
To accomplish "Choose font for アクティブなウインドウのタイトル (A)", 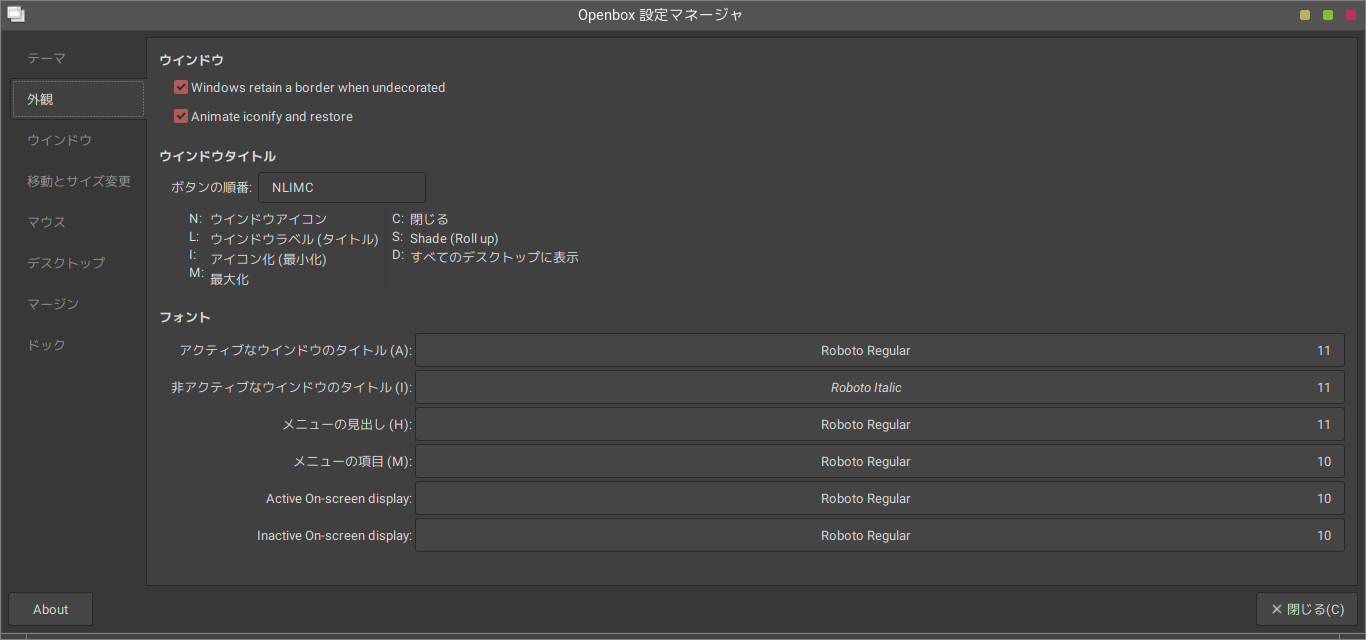I will point(880,351).
